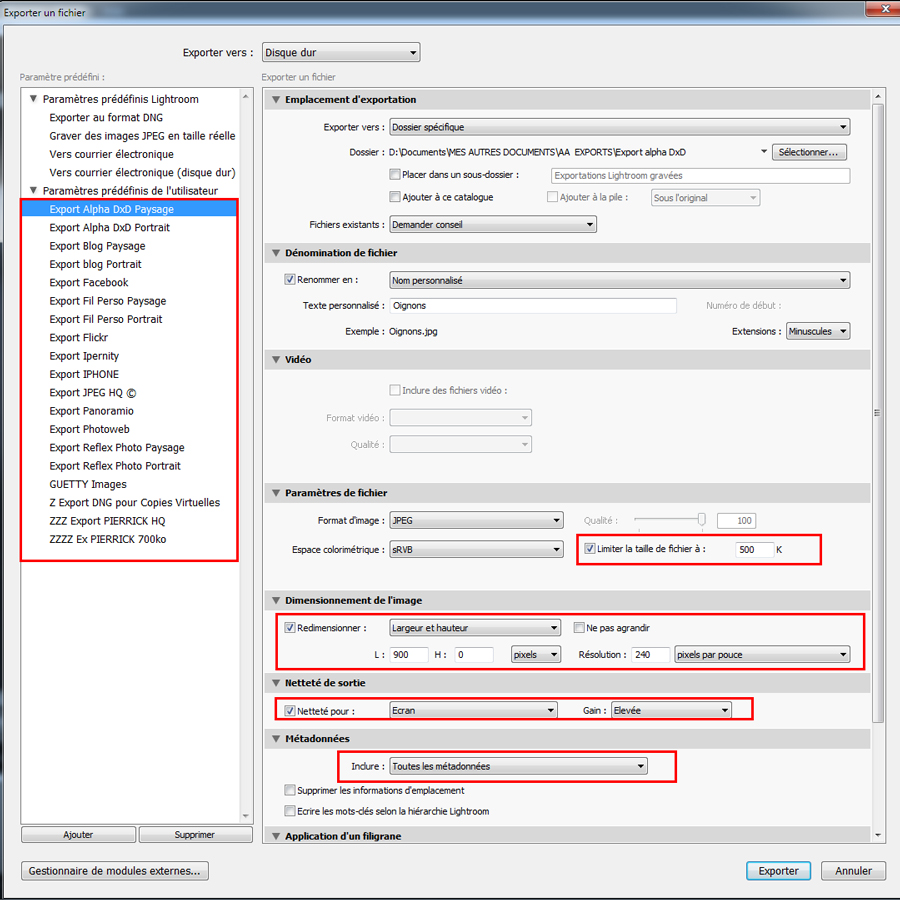Viewport: 900px width, 900px height.
Task: Collapse the Dénomination de fichier section triangle
Action: (x=275, y=253)
